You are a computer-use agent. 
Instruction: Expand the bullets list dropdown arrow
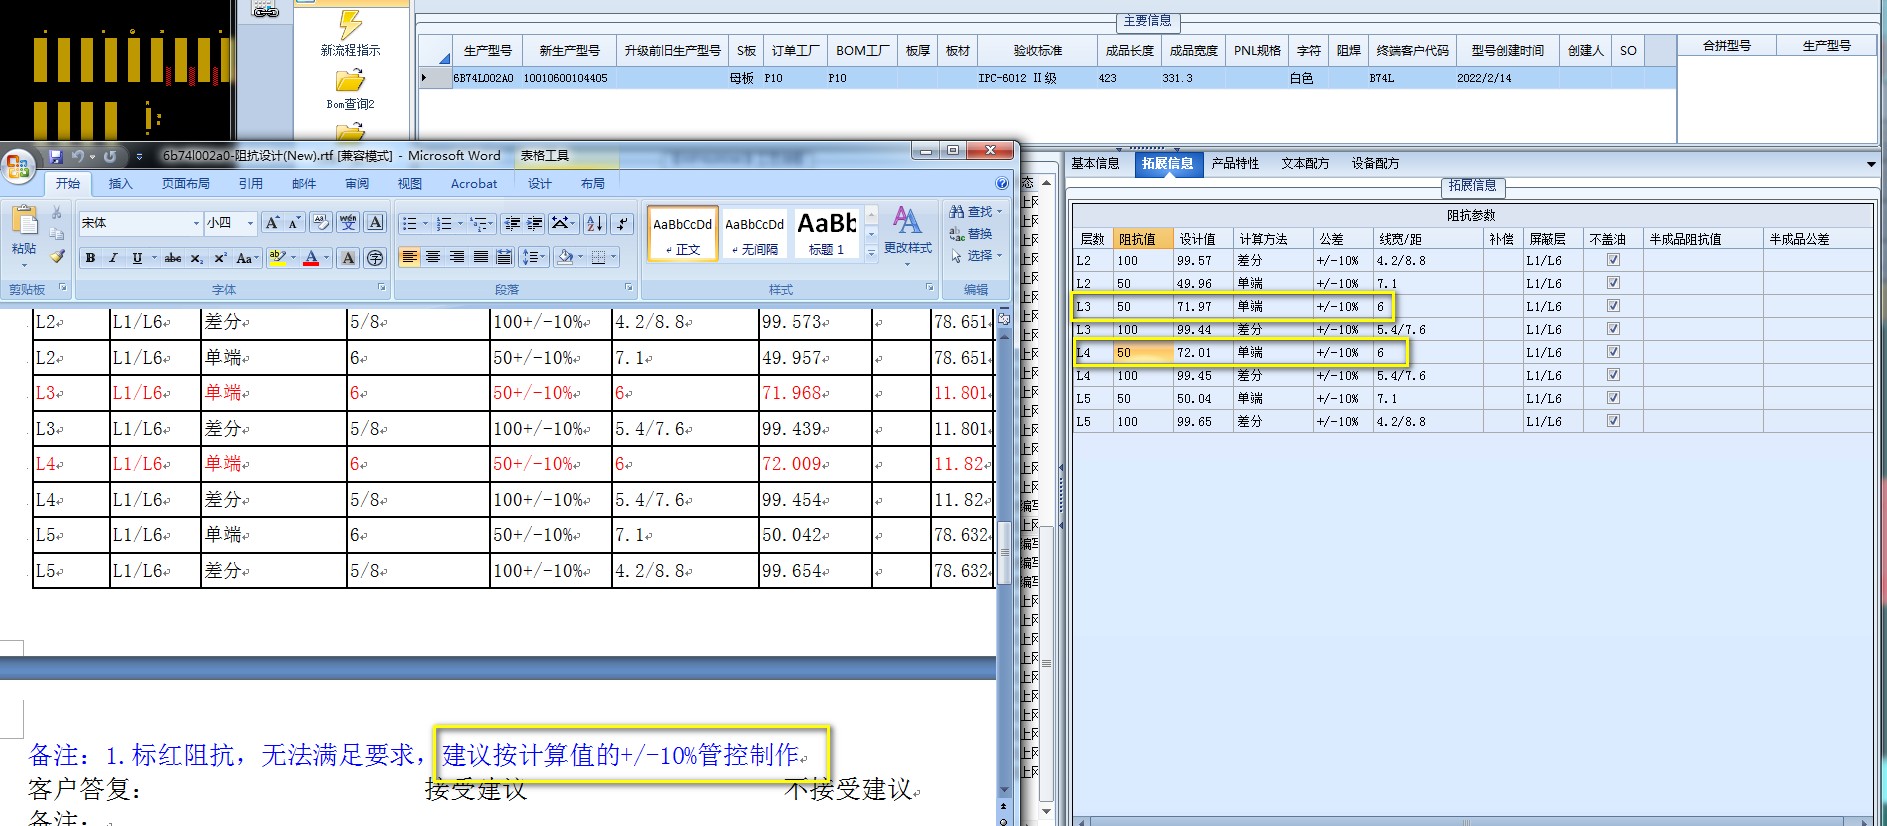pyautogui.click(x=425, y=224)
